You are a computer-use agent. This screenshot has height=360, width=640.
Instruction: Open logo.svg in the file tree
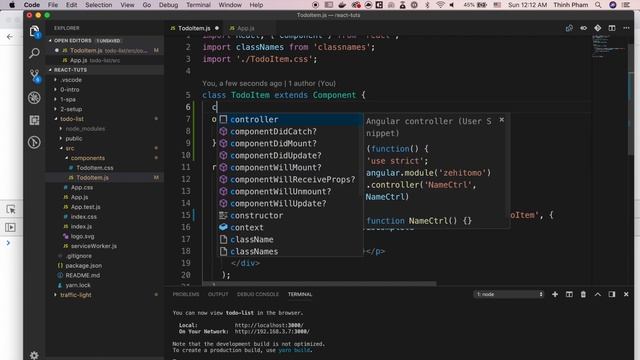pos(82,236)
